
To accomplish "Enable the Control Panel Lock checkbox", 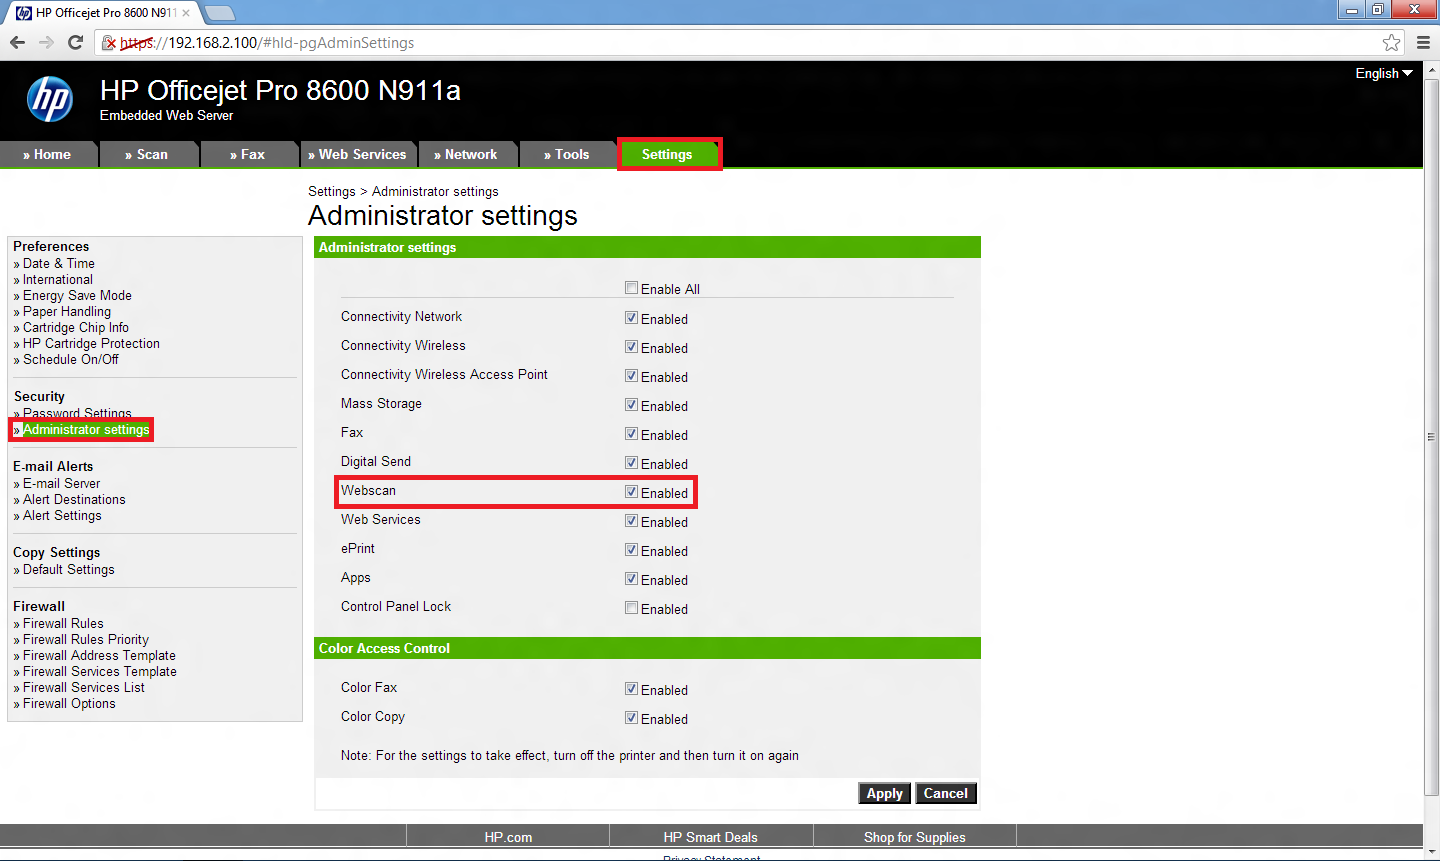I will [631, 608].
